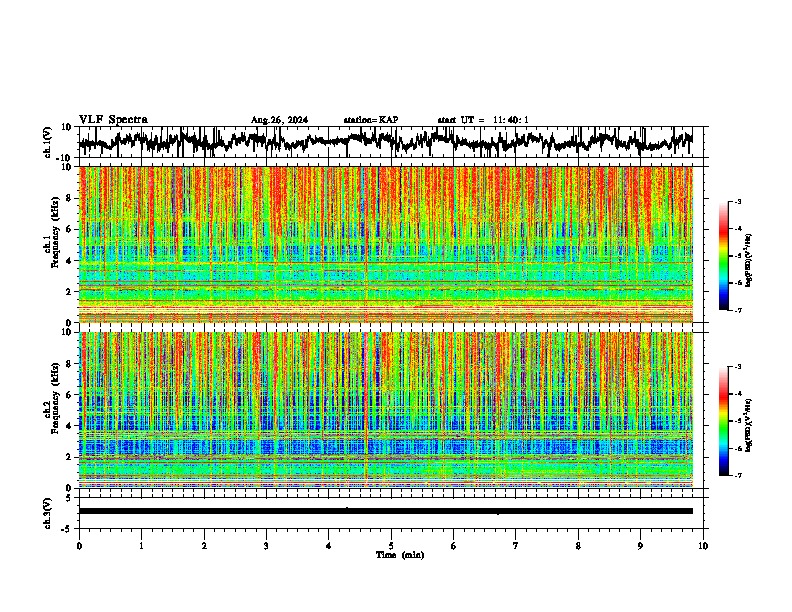The image size is (792, 612).
Task: Click inside the ch.1 spectrogram panel
Action: (385, 244)
